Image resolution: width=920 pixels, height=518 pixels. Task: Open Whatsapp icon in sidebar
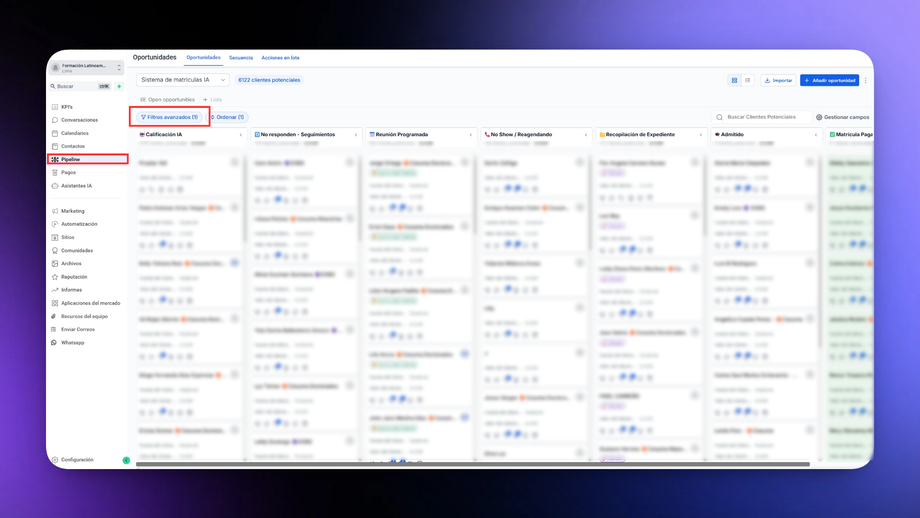pyautogui.click(x=55, y=343)
